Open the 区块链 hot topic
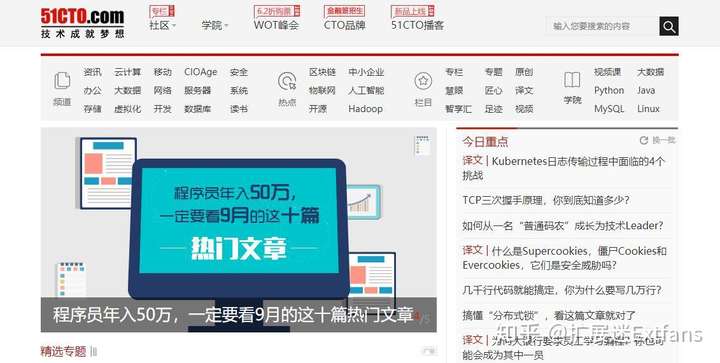 coord(322,72)
